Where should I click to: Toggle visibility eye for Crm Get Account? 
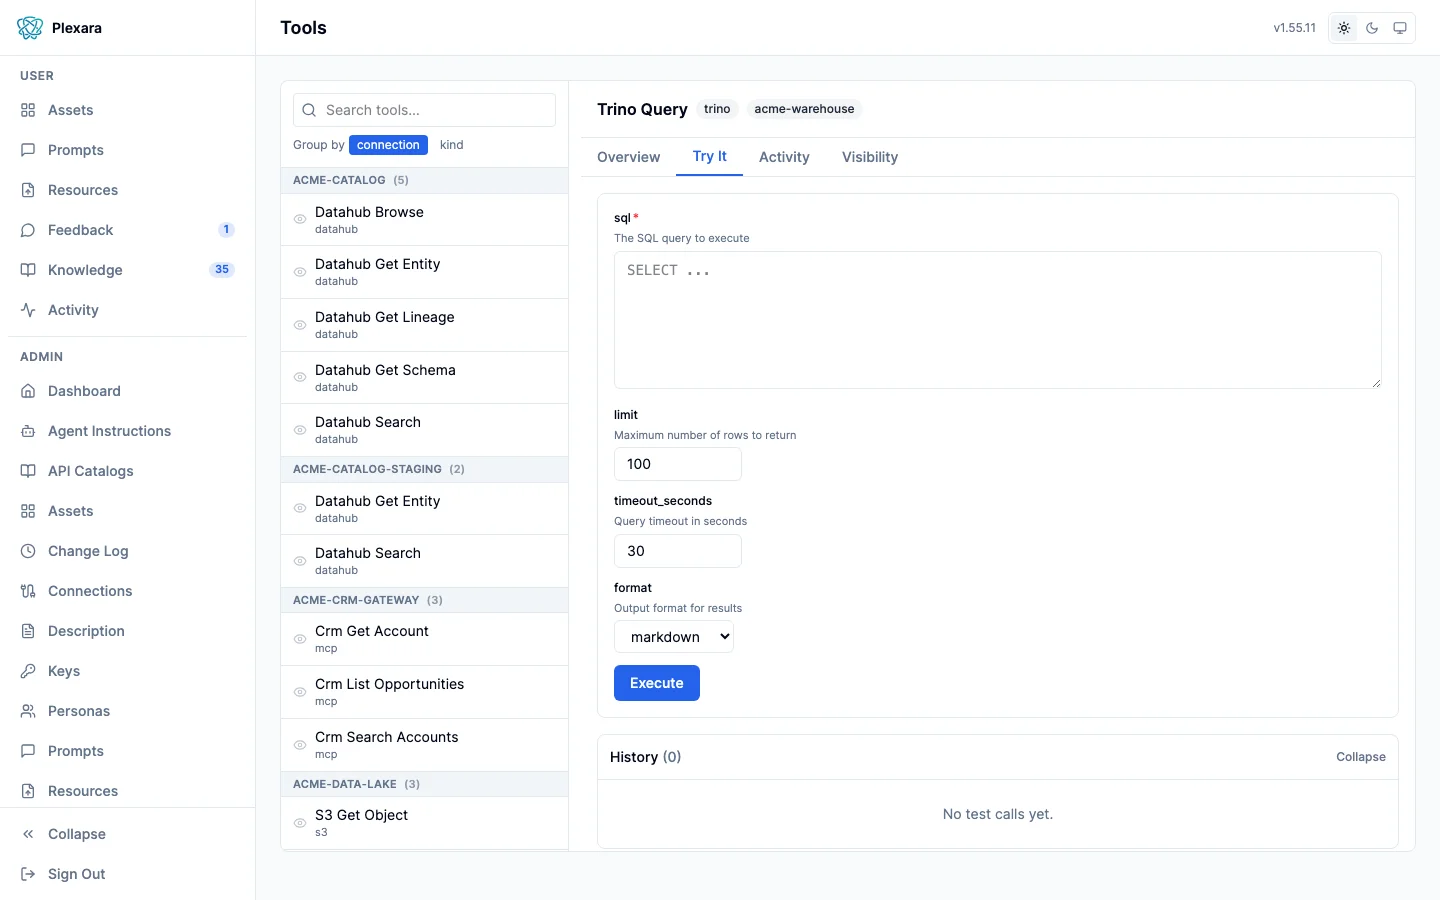(x=300, y=639)
